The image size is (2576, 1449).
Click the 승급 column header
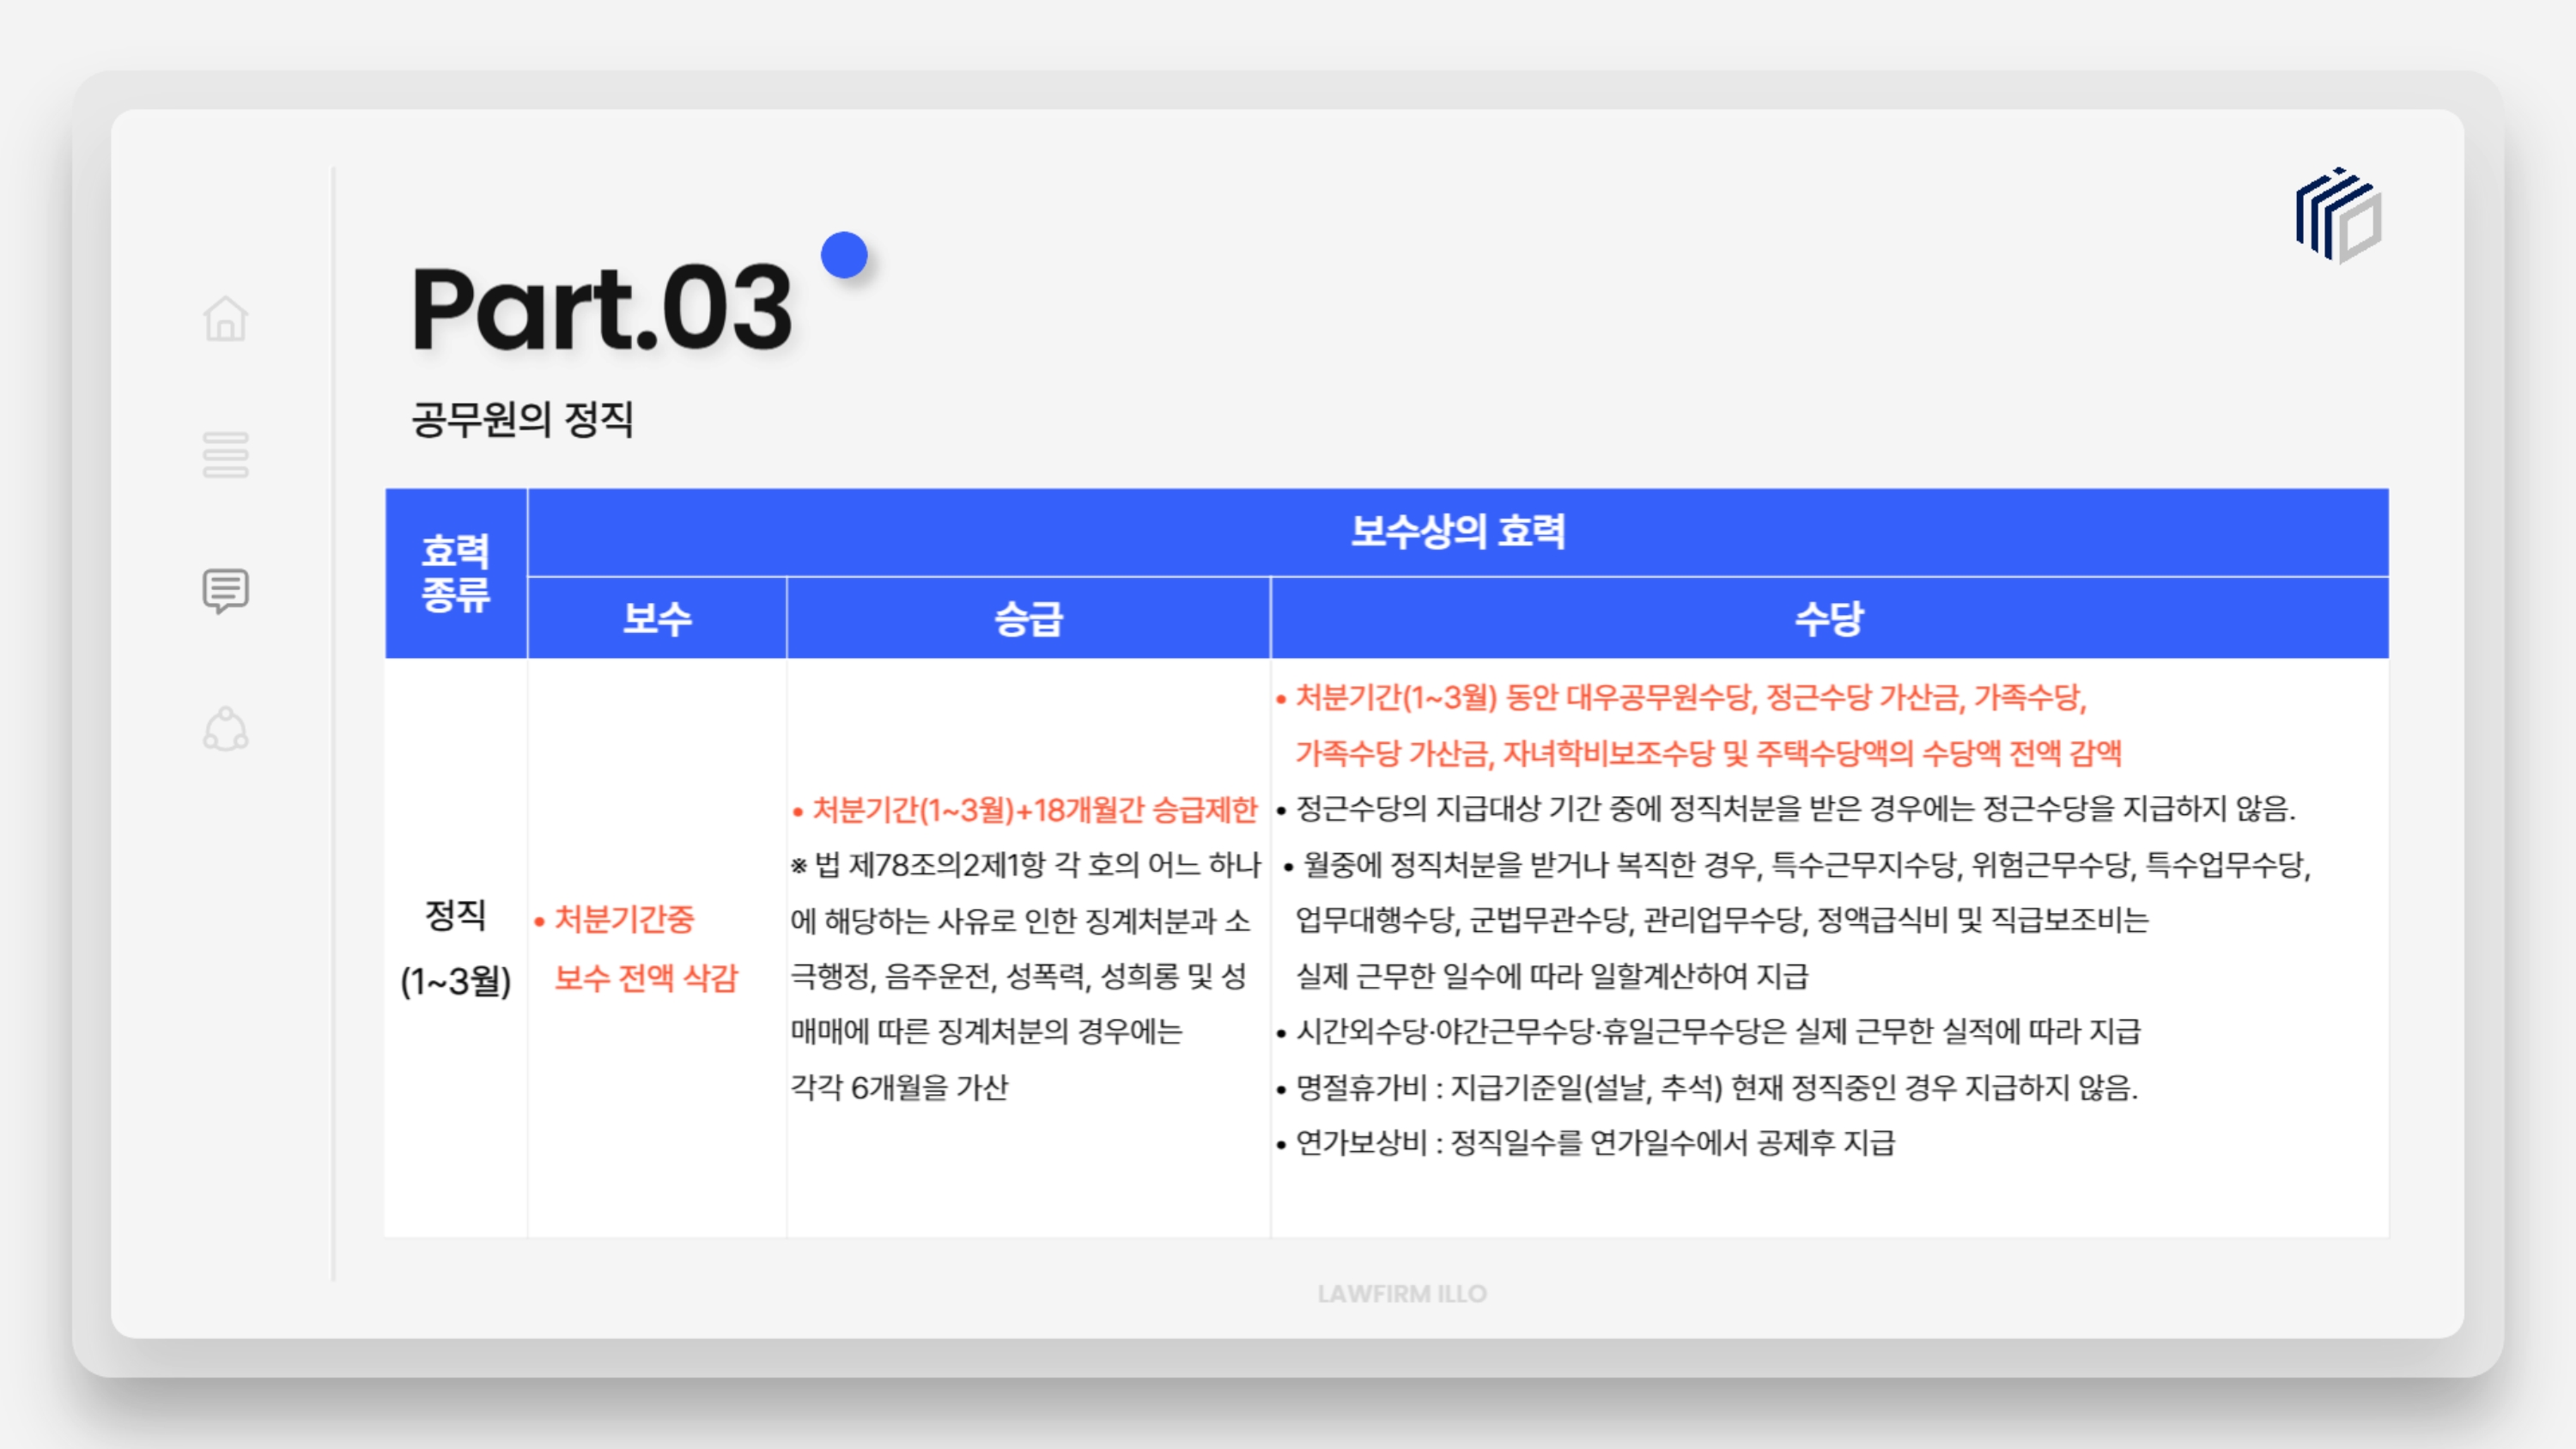click(x=1028, y=618)
